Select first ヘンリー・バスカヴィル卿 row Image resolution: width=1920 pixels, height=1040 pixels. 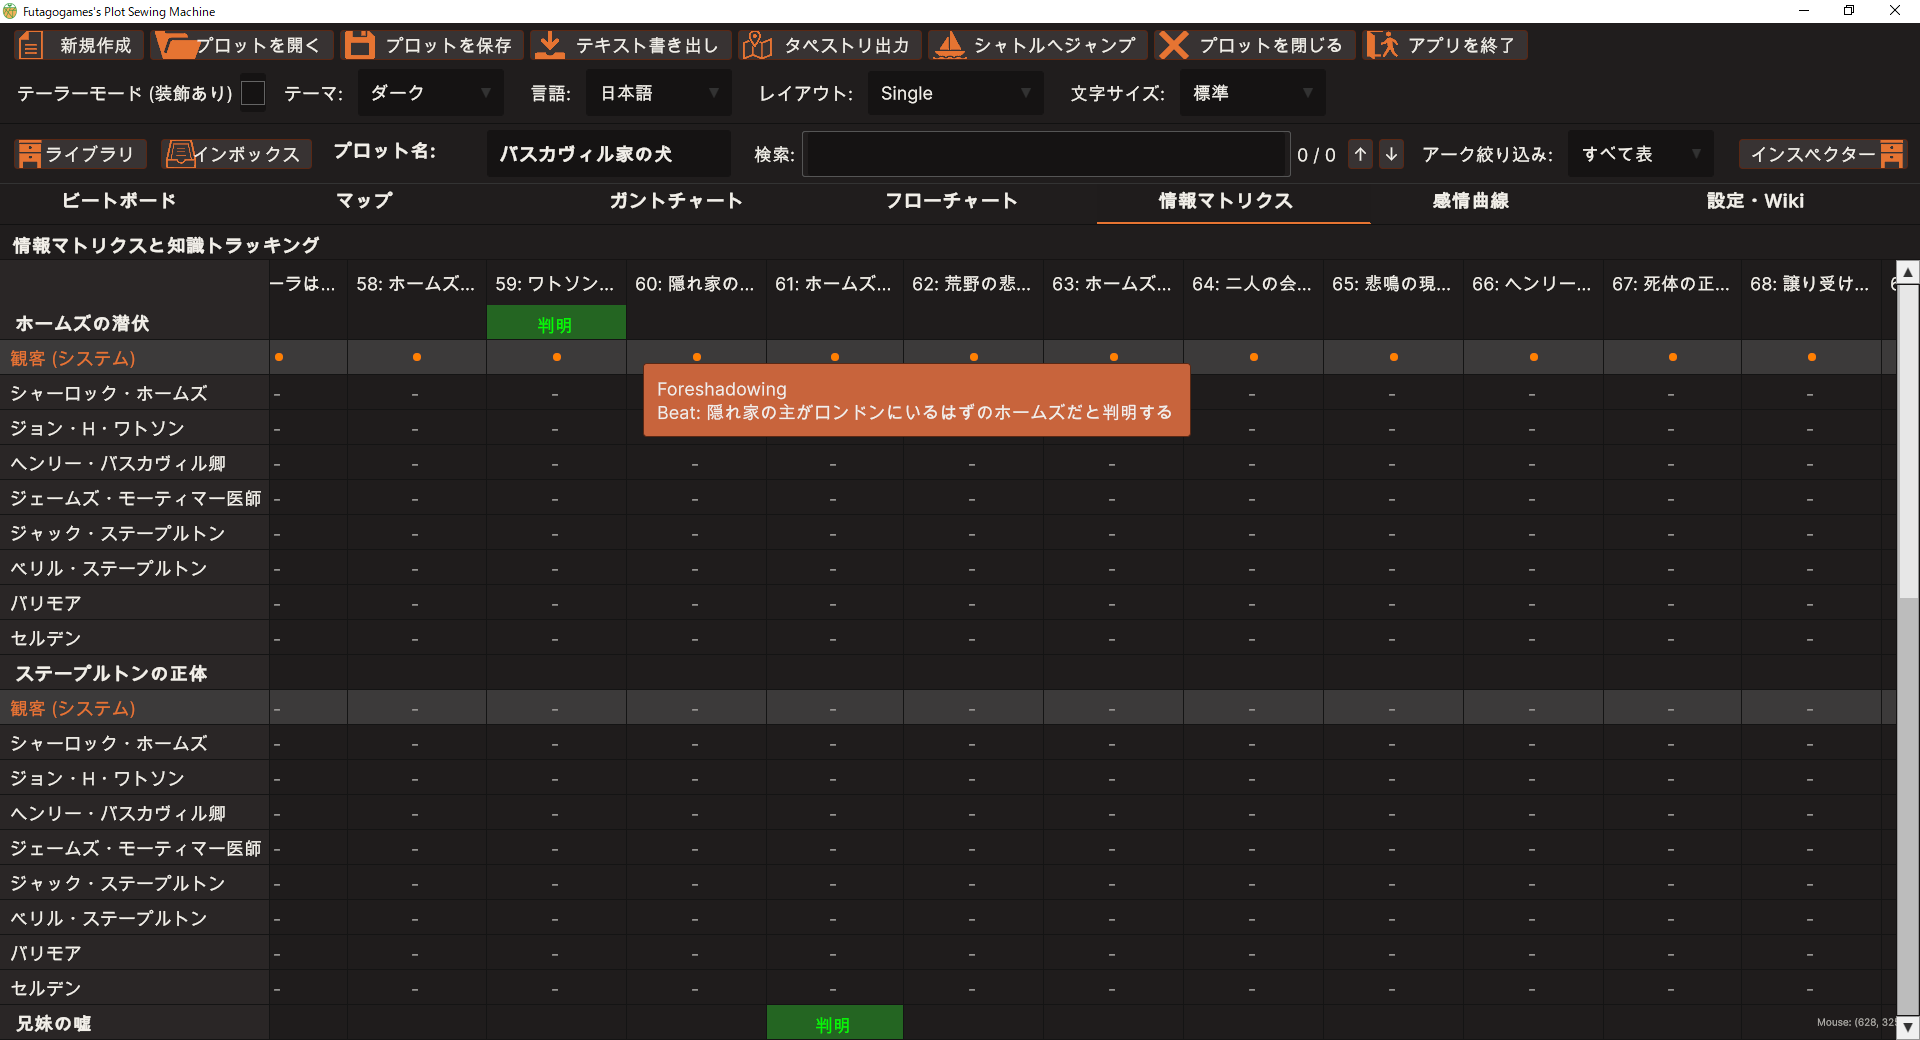tap(118, 463)
